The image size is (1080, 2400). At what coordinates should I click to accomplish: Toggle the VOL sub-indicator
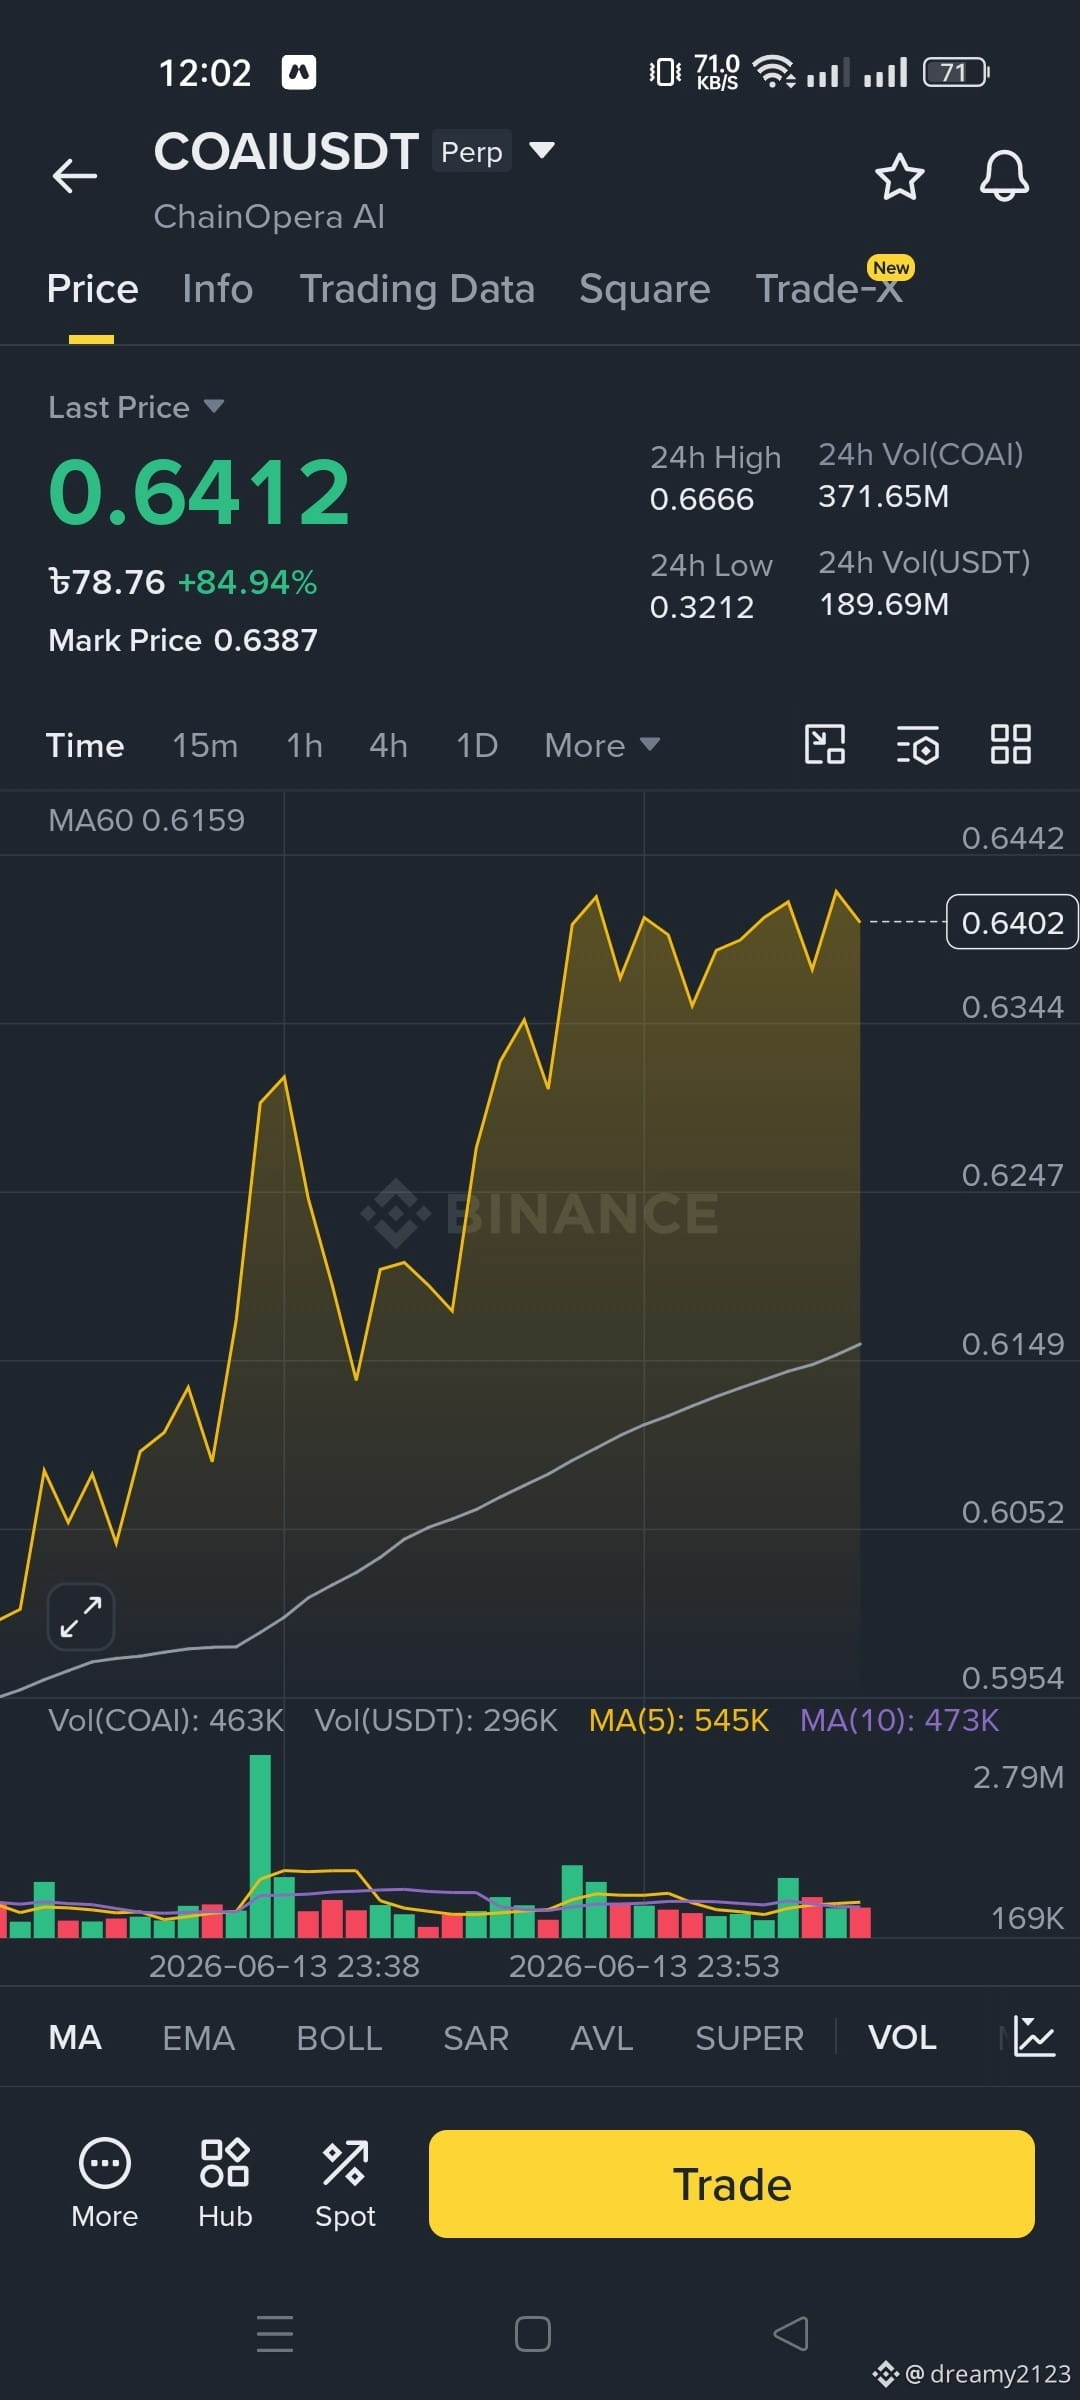pyautogui.click(x=902, y=2037)
